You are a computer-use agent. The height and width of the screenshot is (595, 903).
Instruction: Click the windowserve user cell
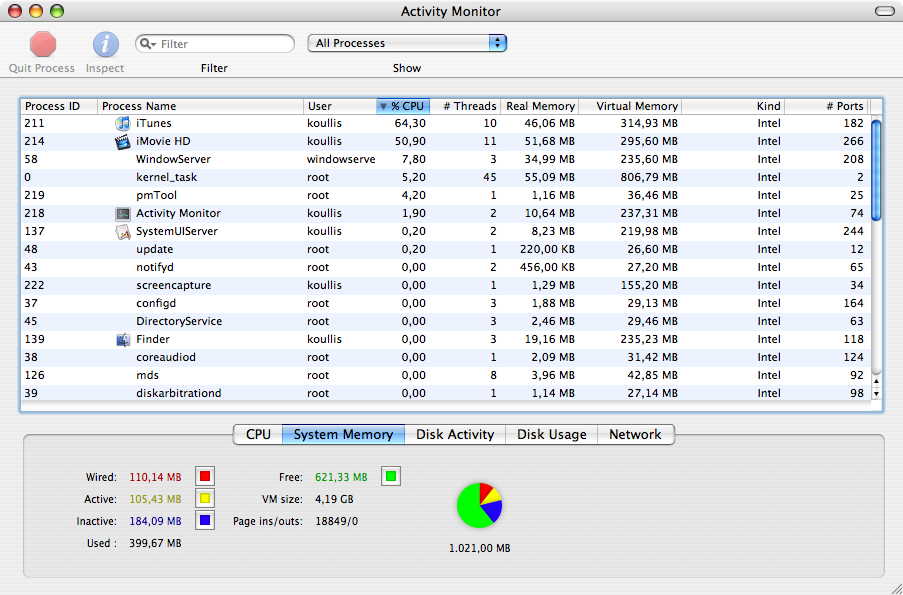(x=341, y=160)
